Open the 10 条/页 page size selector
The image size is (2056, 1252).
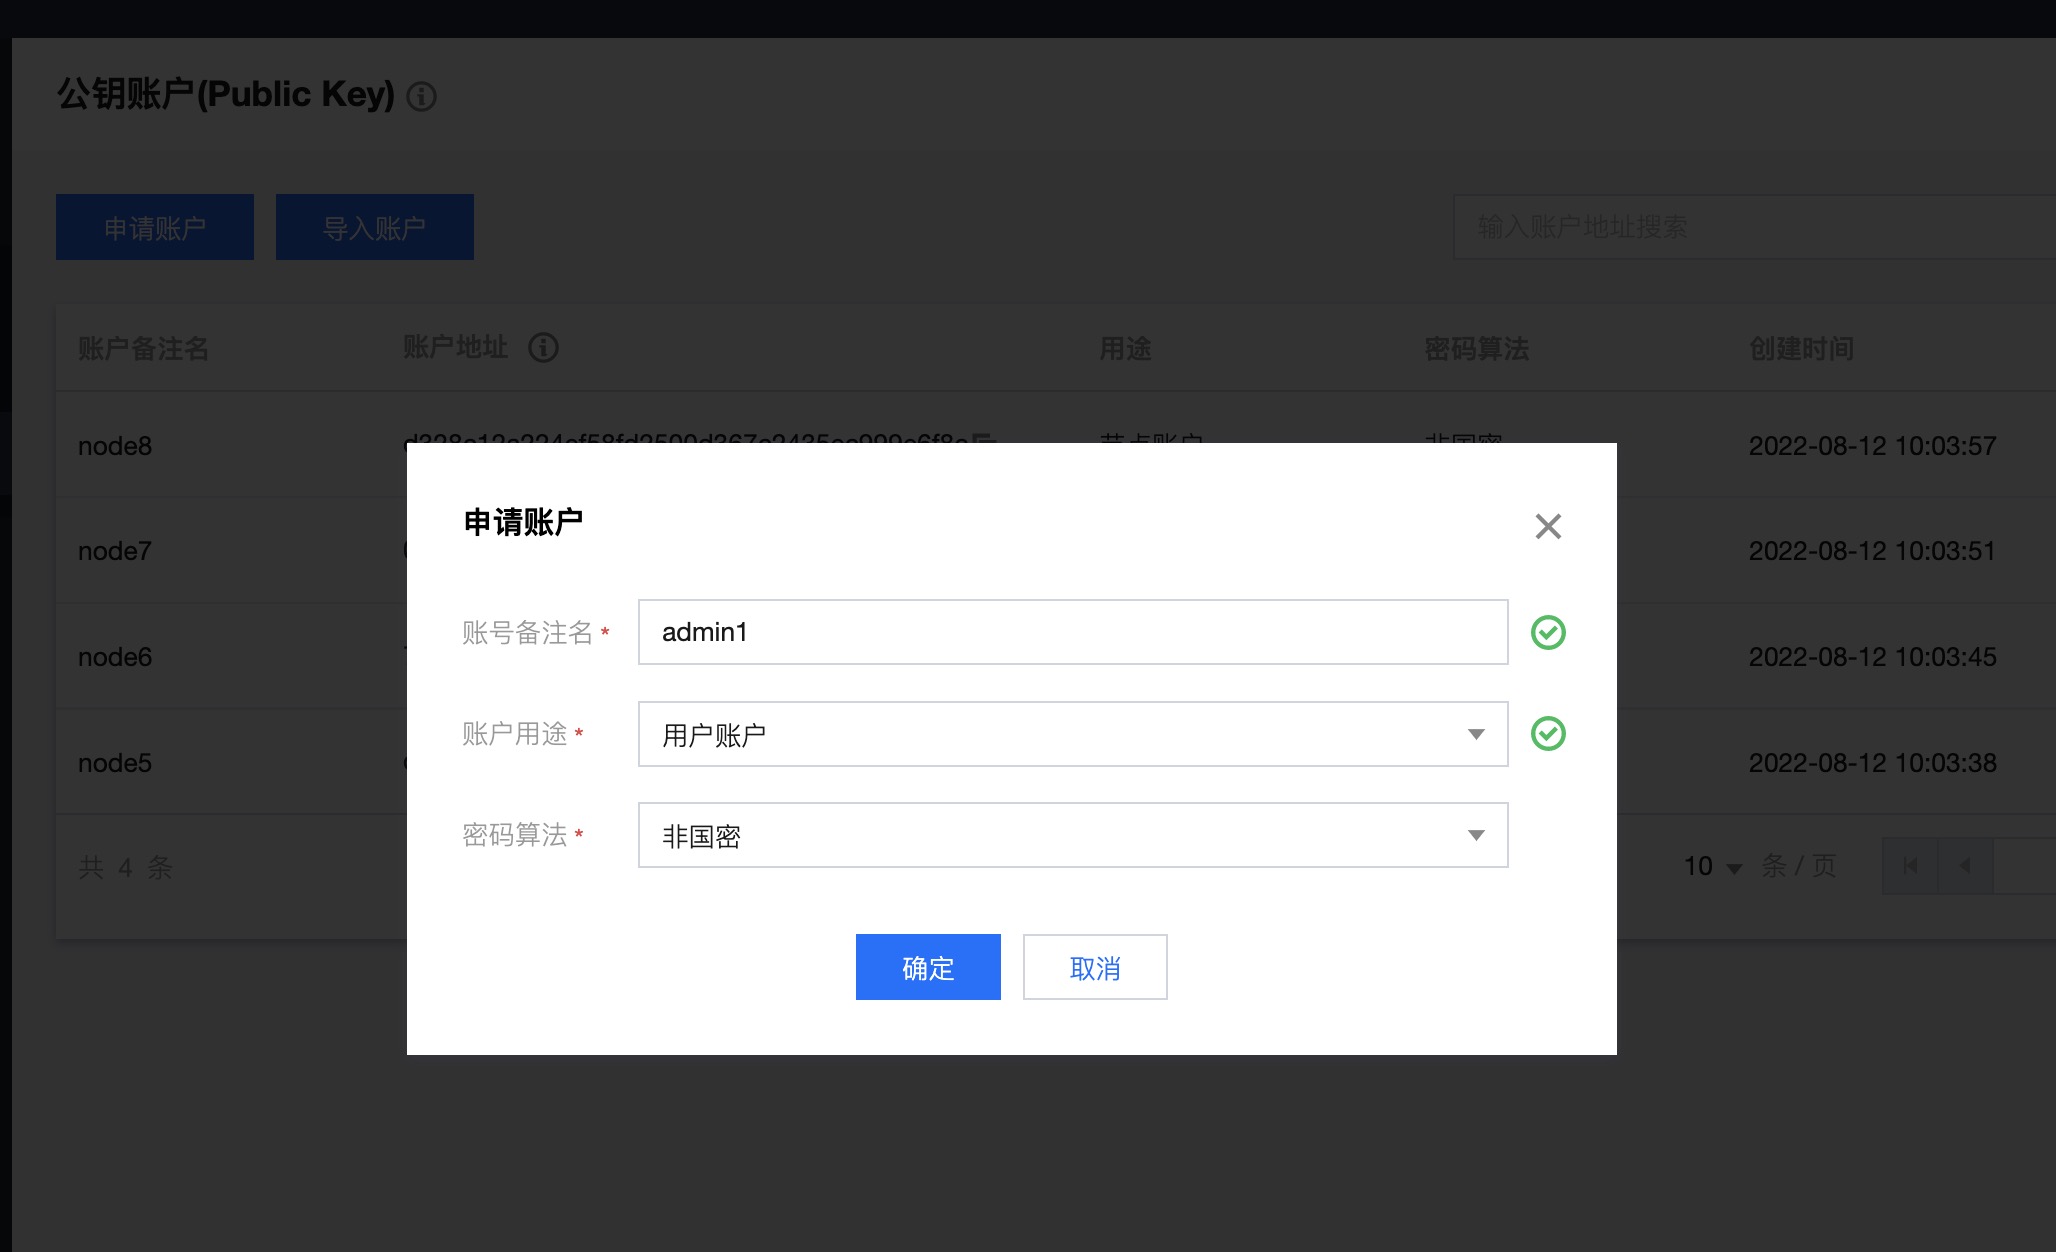tap(1713, 866)
